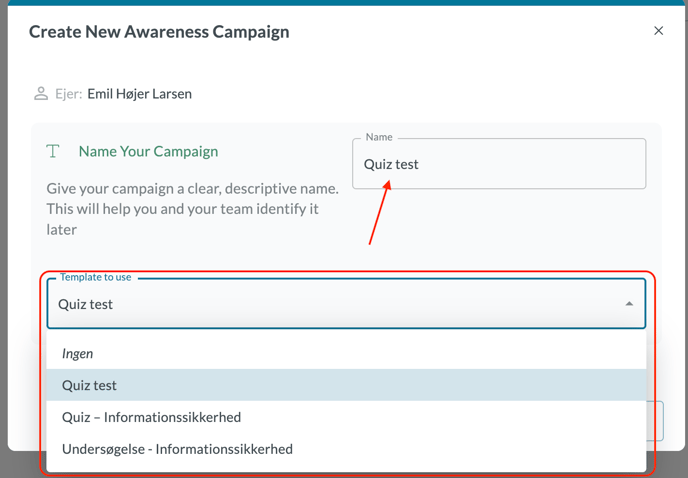Screen dimensions: 688x478
Task: Click the campaign name description paragraph
Action: click(192, 208)
